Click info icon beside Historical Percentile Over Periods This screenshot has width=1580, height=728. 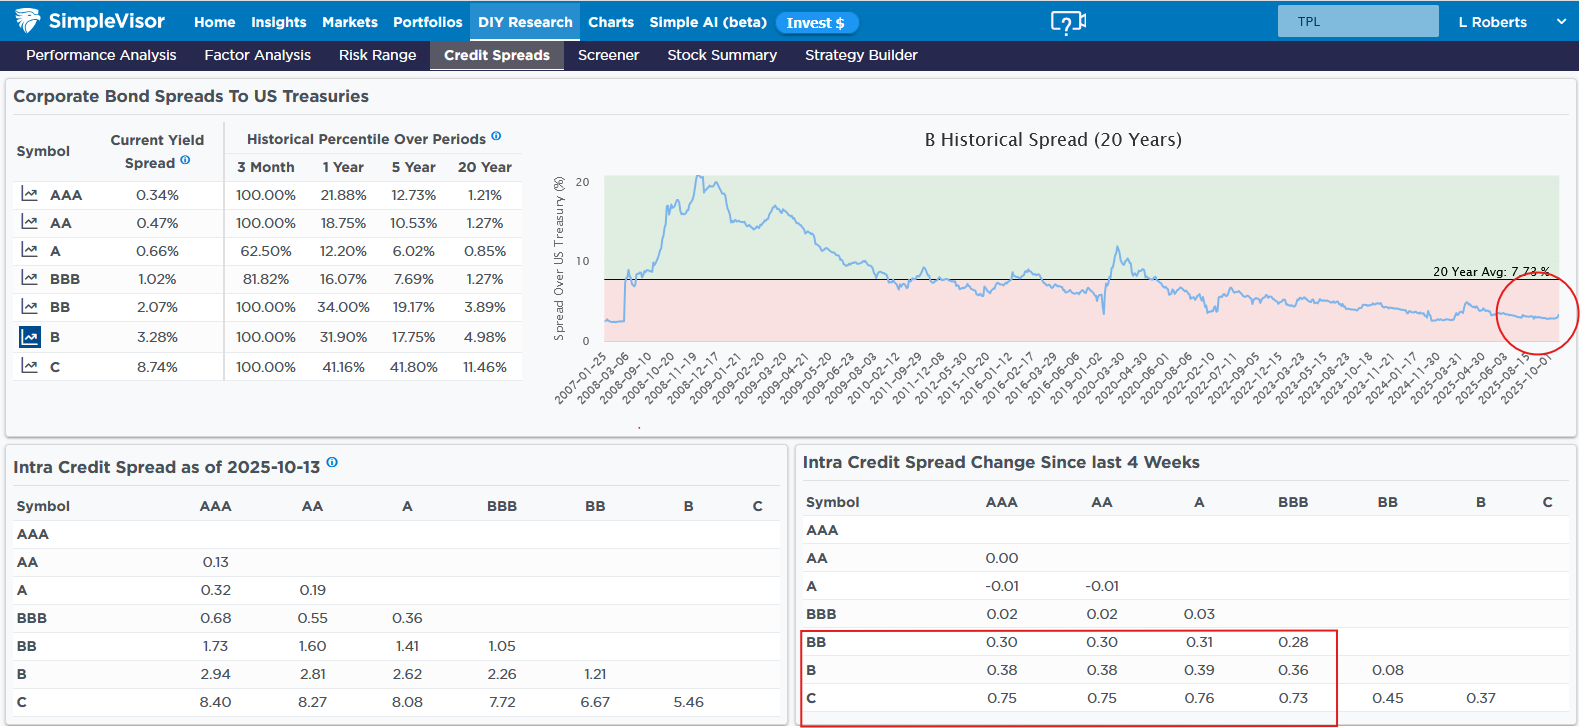pyautogui.click(x=496, y=137)
